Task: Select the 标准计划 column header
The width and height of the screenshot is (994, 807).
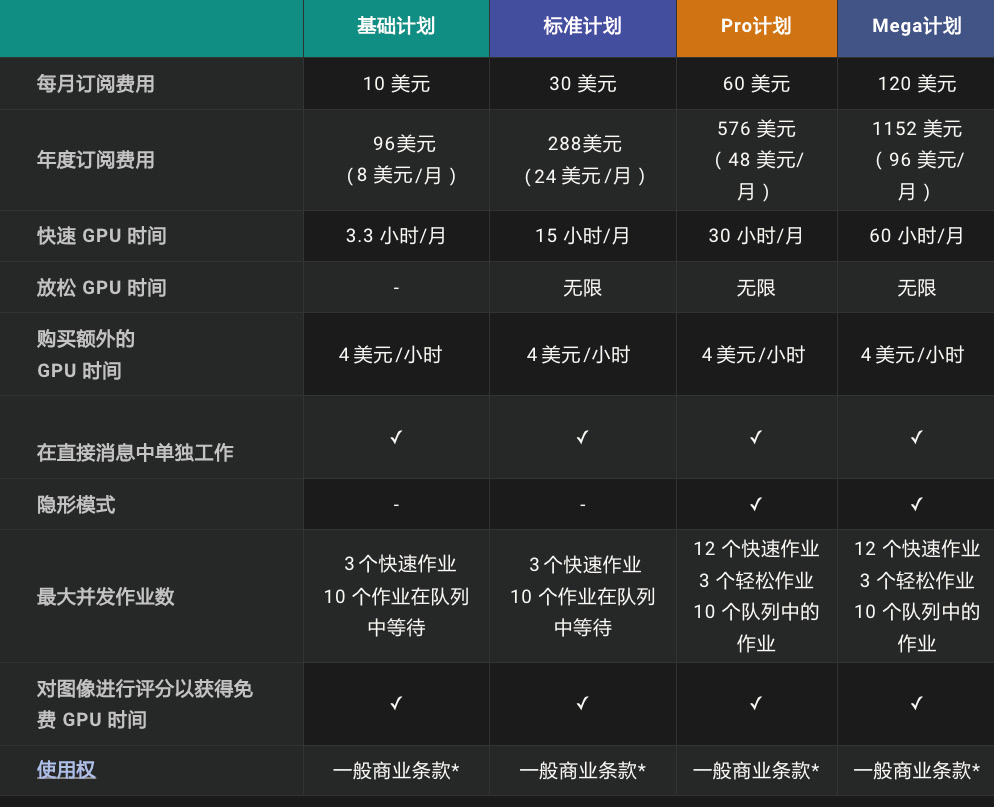Action: click(x=582, y=27)
